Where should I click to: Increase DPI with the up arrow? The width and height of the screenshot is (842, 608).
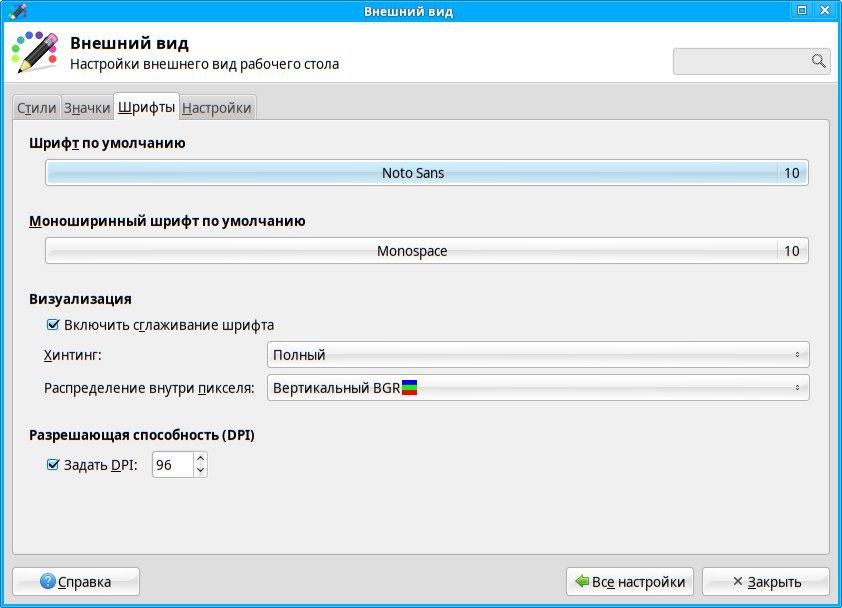point(200,458)
